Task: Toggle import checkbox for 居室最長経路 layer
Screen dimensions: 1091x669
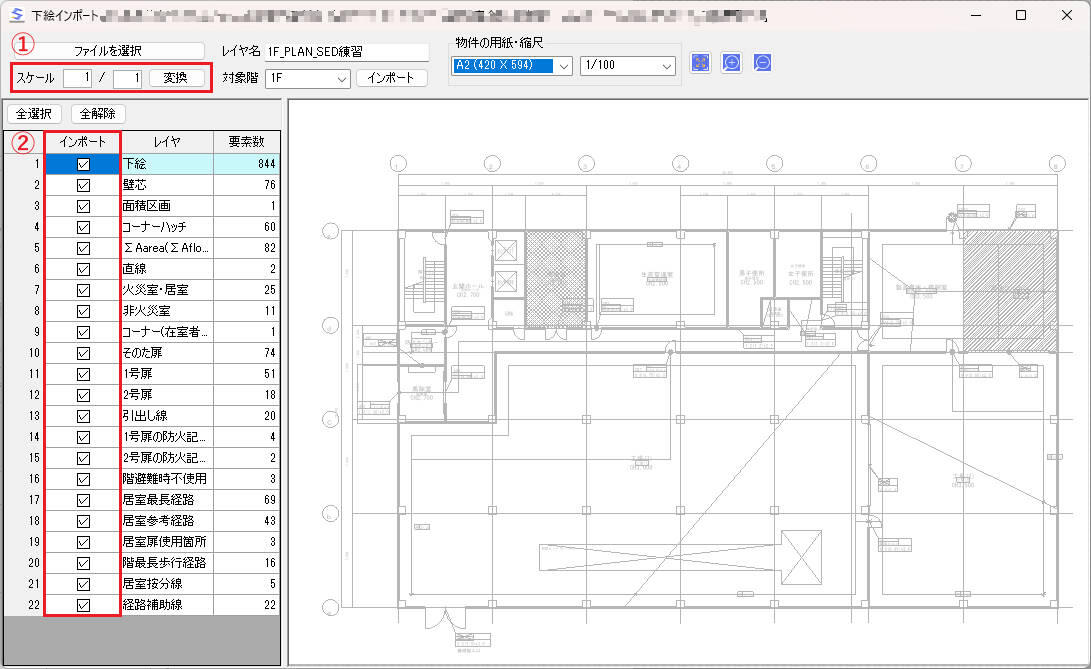Action: point(83,500)
